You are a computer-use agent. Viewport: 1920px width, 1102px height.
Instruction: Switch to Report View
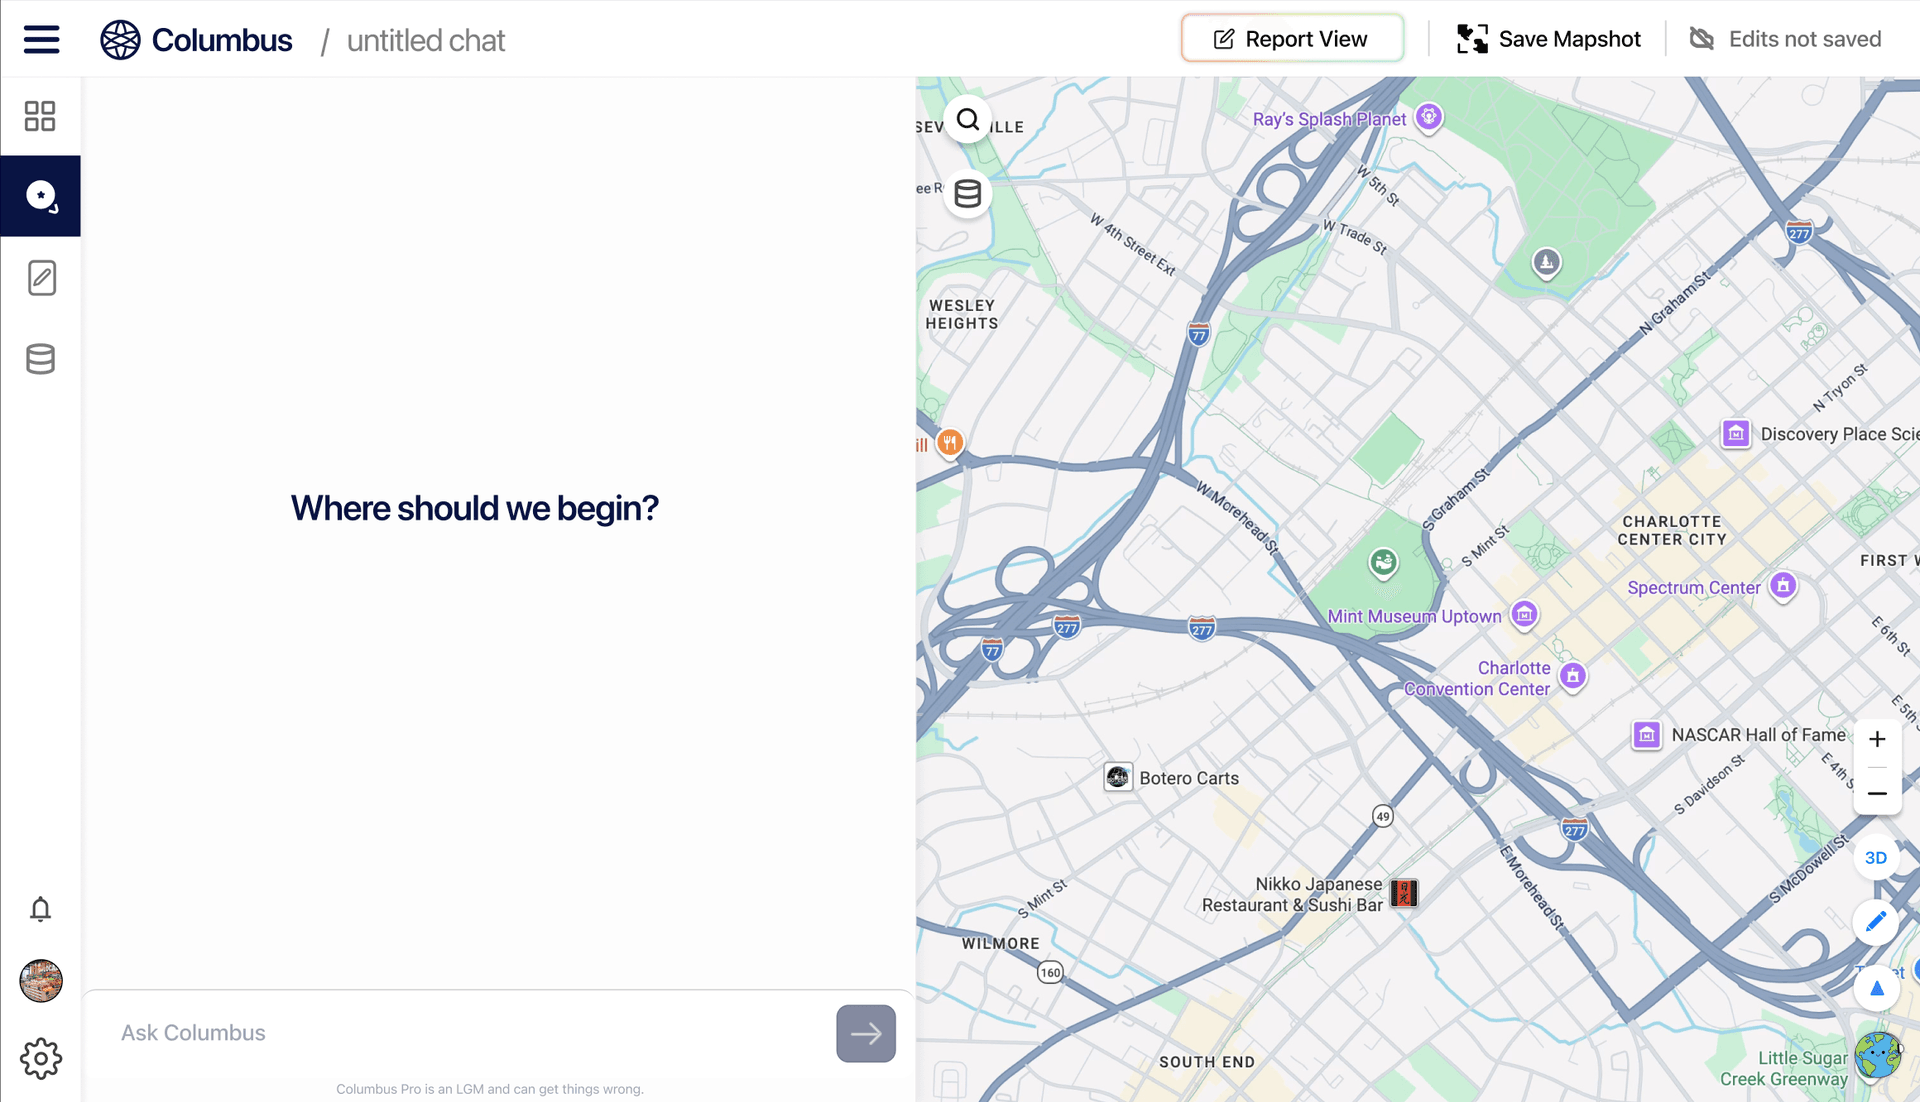1291,39
